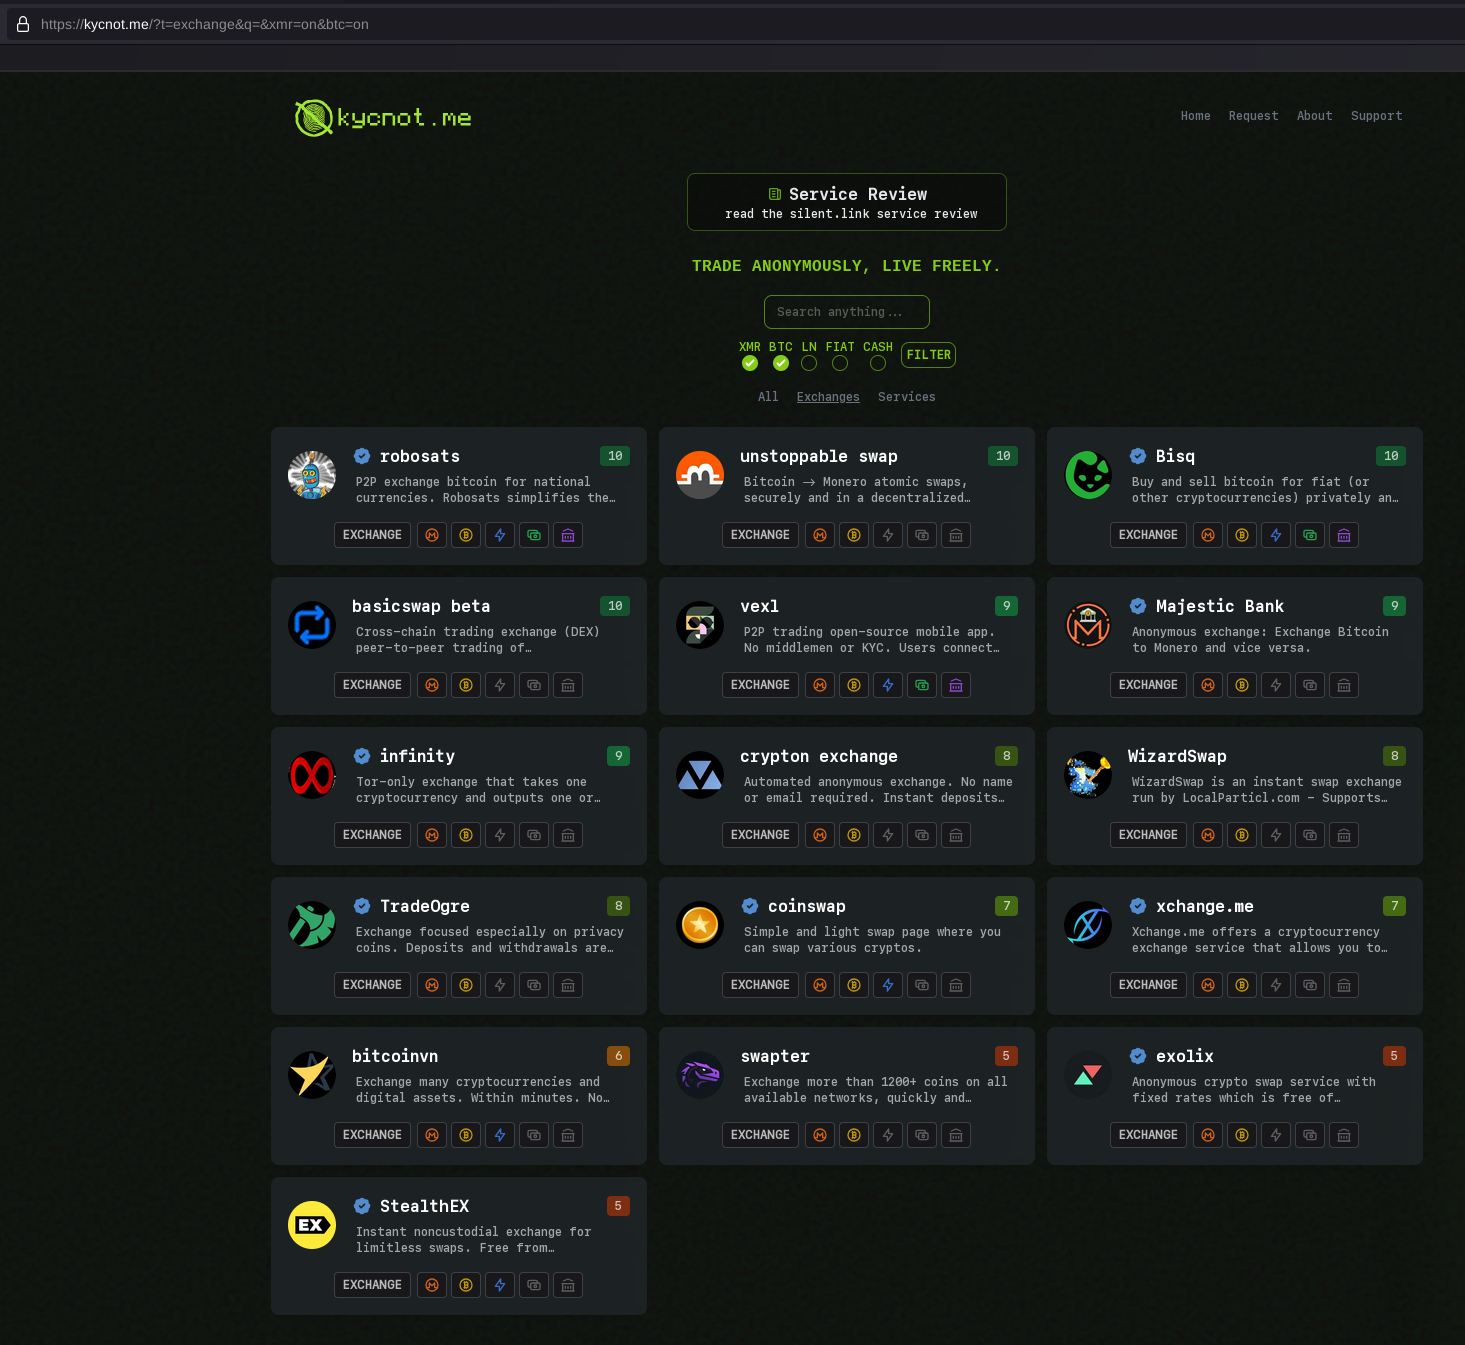Click the Bisq cat logo

[1088, 475]
